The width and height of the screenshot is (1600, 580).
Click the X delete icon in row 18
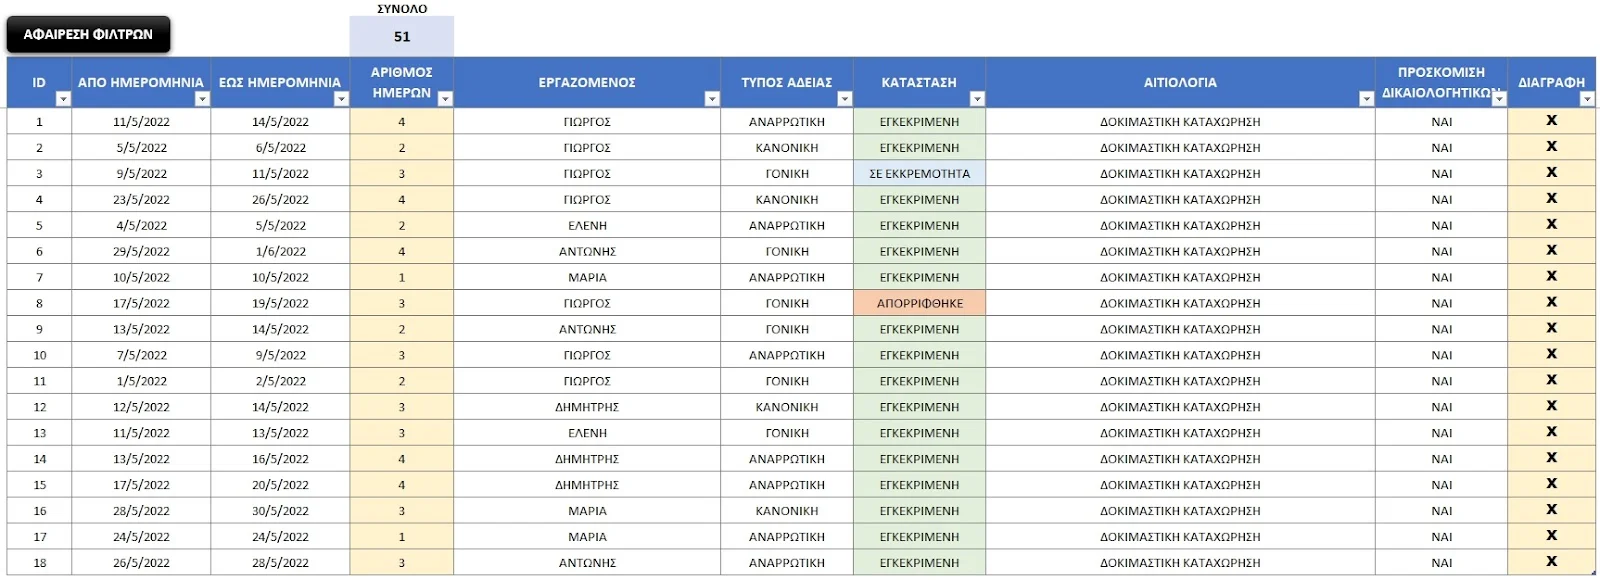click(x=1551, y=562)
